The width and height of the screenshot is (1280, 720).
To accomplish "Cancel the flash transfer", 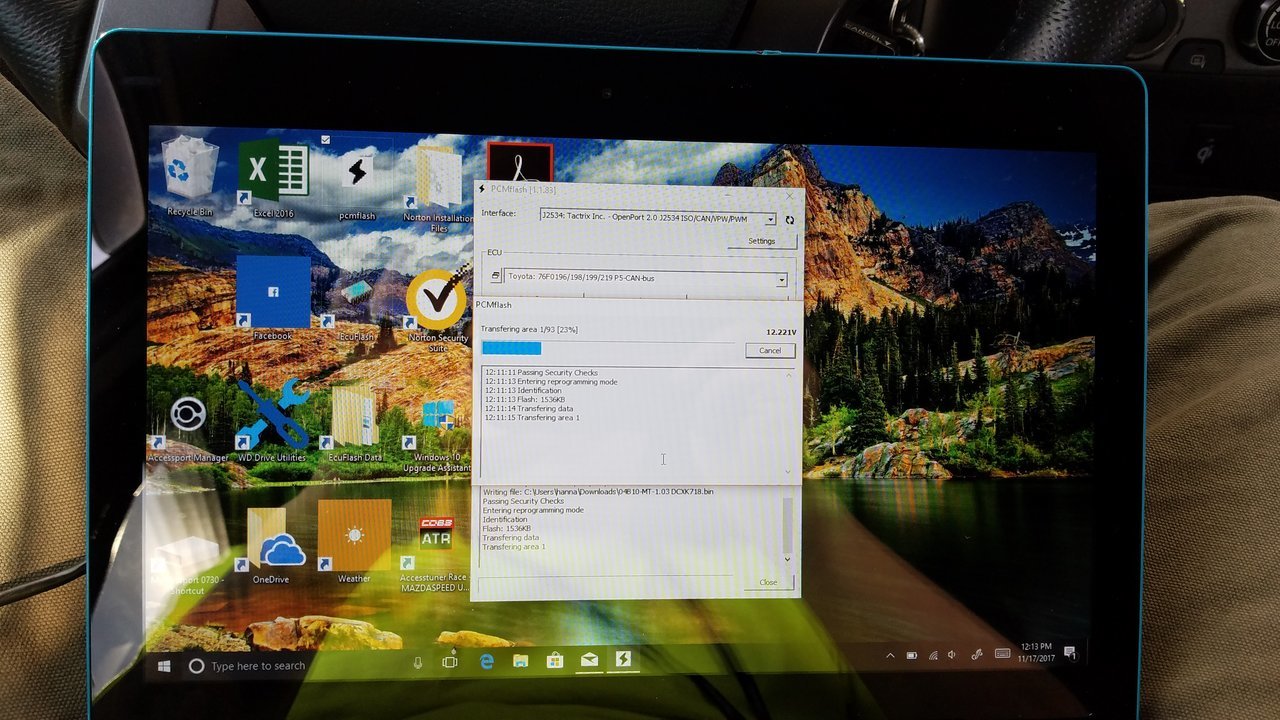I will [x=770, y=350].
